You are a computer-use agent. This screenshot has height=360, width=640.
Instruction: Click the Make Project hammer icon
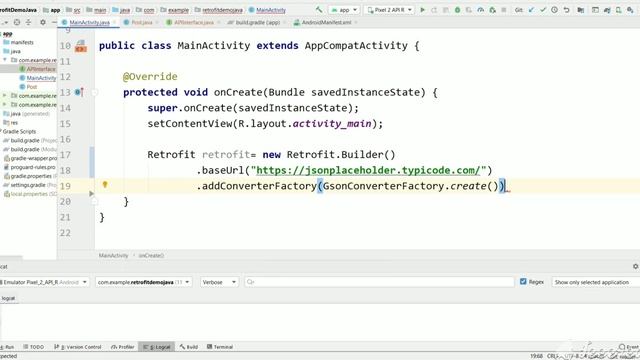[x=319, y=9]
